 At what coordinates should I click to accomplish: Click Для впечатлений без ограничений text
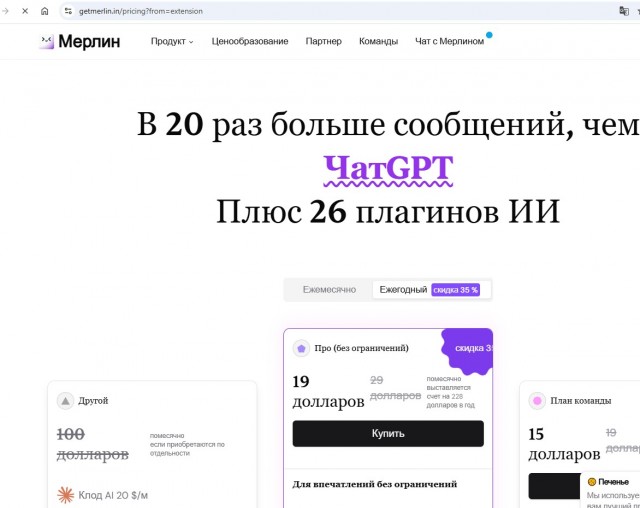click(x=374, y=484)
